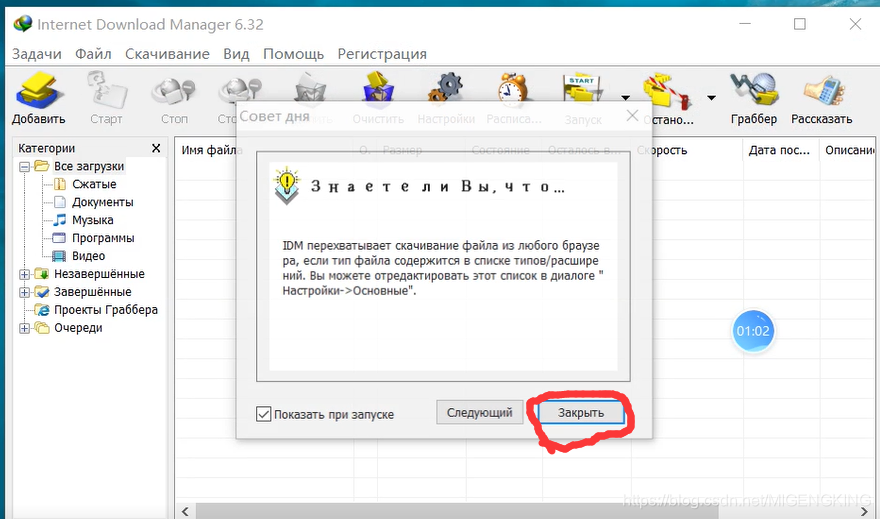Viewport: 880px width, 519px height.
Task: Click the horizontal scrollbar left arrow
Action: pyautogui.click(x=185, y=511)
